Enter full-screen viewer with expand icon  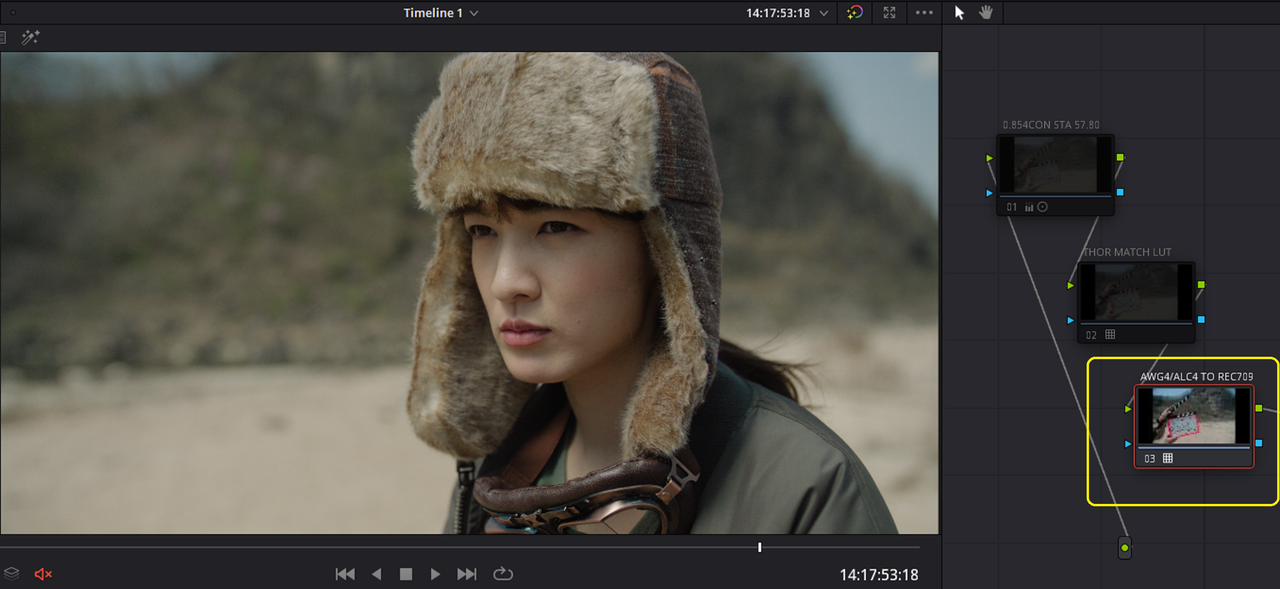click(889, 13)
